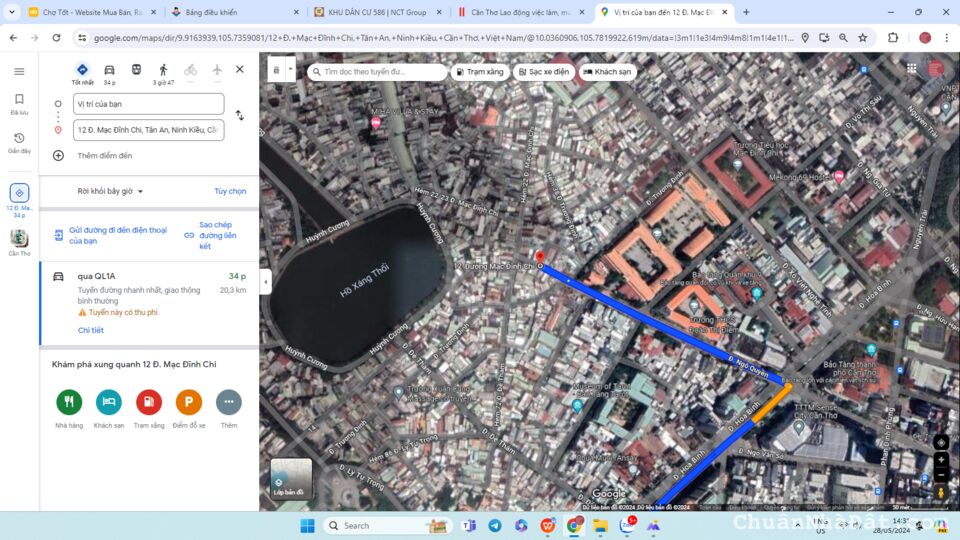The width and height of the screenshot is (960, 540).
Task: Expand the 'Rời khỏi bây giờ' departure dropdown
Action: pyautogui.click(x=110, y=191)
